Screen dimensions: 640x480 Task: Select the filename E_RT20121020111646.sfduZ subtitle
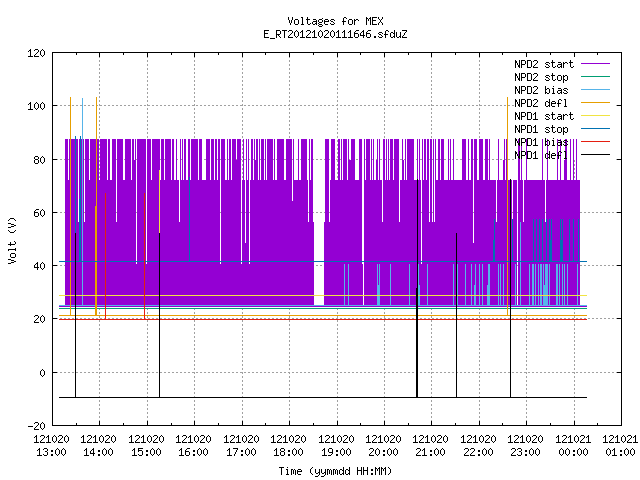335,34
